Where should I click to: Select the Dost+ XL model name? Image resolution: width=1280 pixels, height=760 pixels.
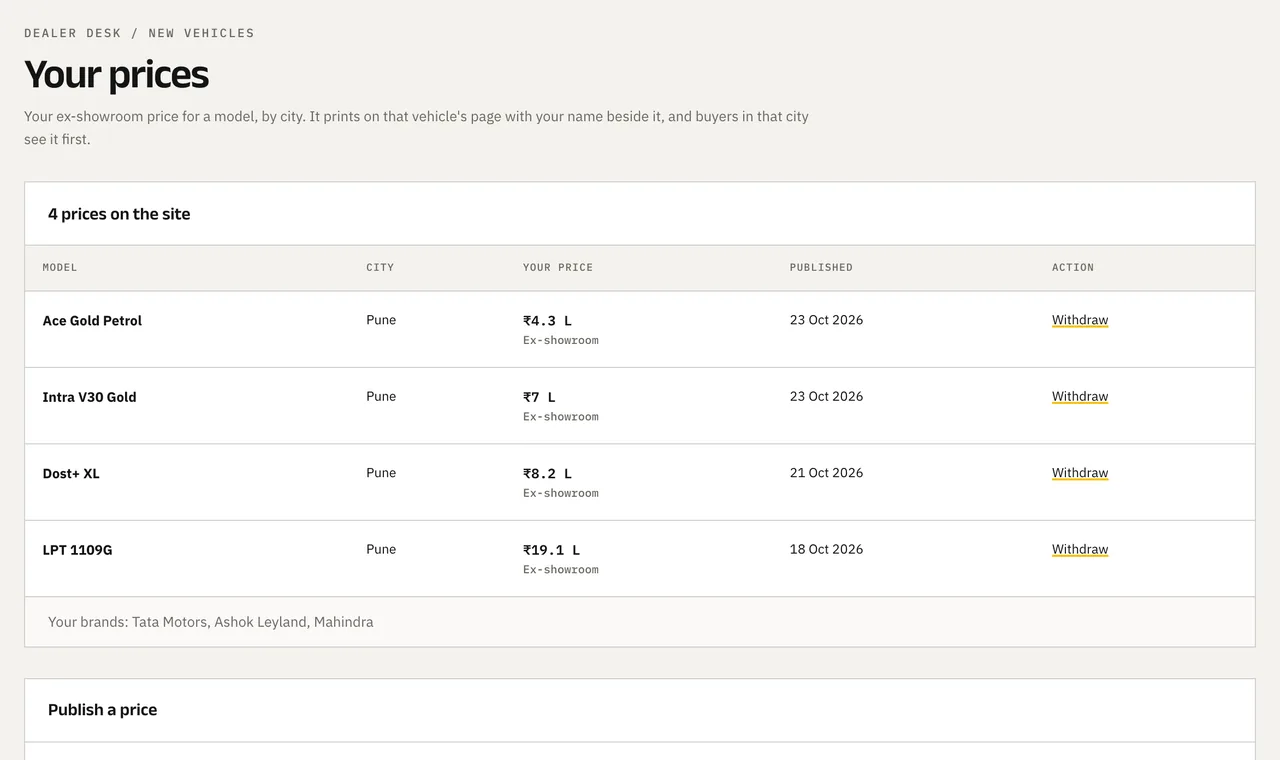71,474
